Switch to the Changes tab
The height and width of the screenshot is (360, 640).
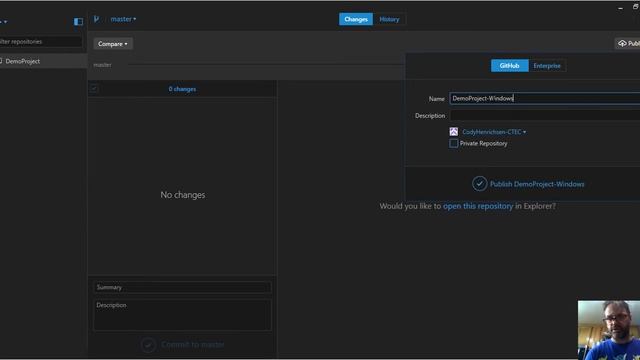click(x=356, y=19)
